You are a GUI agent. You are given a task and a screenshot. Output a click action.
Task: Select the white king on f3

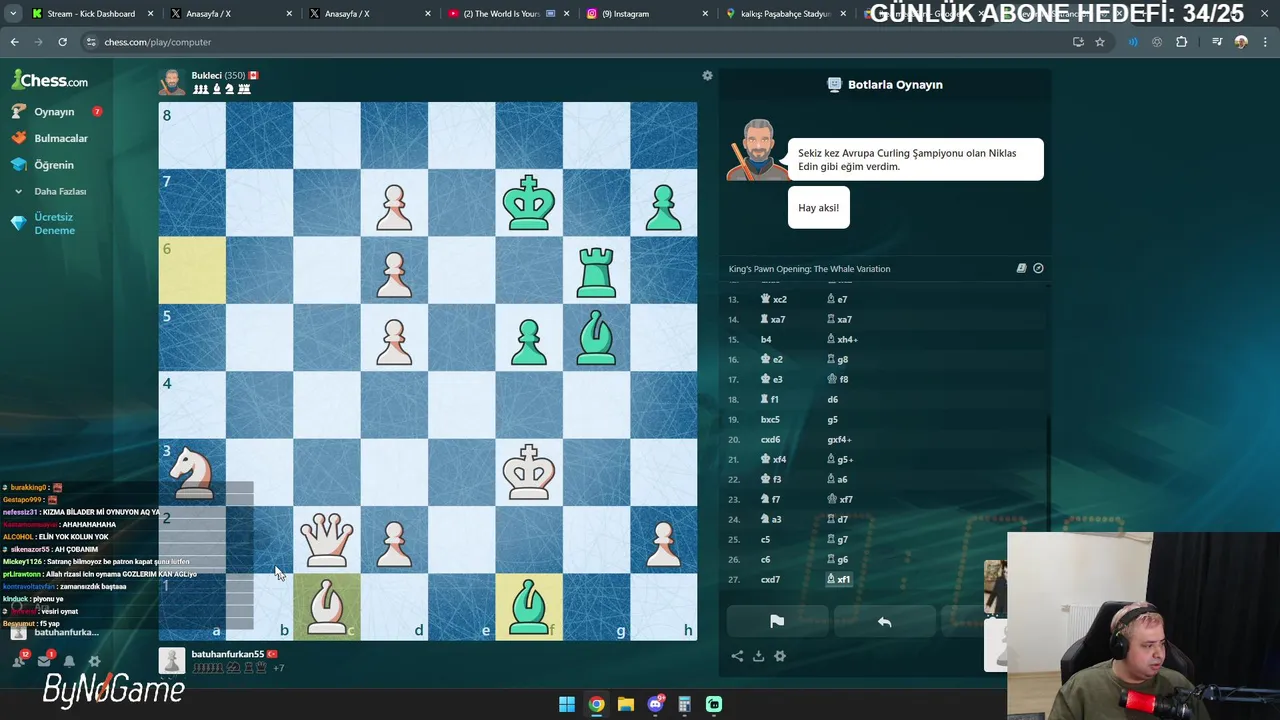529,472
